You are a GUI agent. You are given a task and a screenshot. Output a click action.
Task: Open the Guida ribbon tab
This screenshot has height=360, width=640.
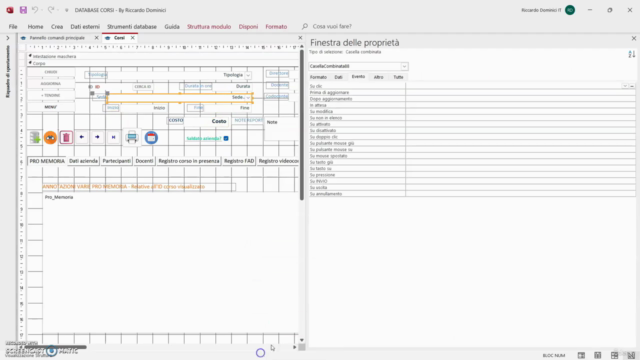[172, 27]
